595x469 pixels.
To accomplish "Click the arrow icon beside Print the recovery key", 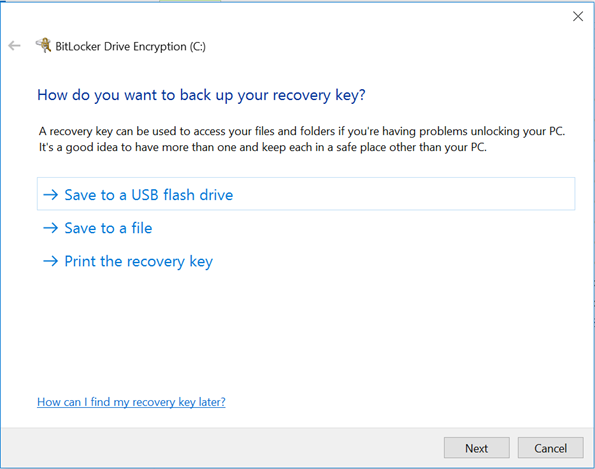I will [x=50, y=261].
